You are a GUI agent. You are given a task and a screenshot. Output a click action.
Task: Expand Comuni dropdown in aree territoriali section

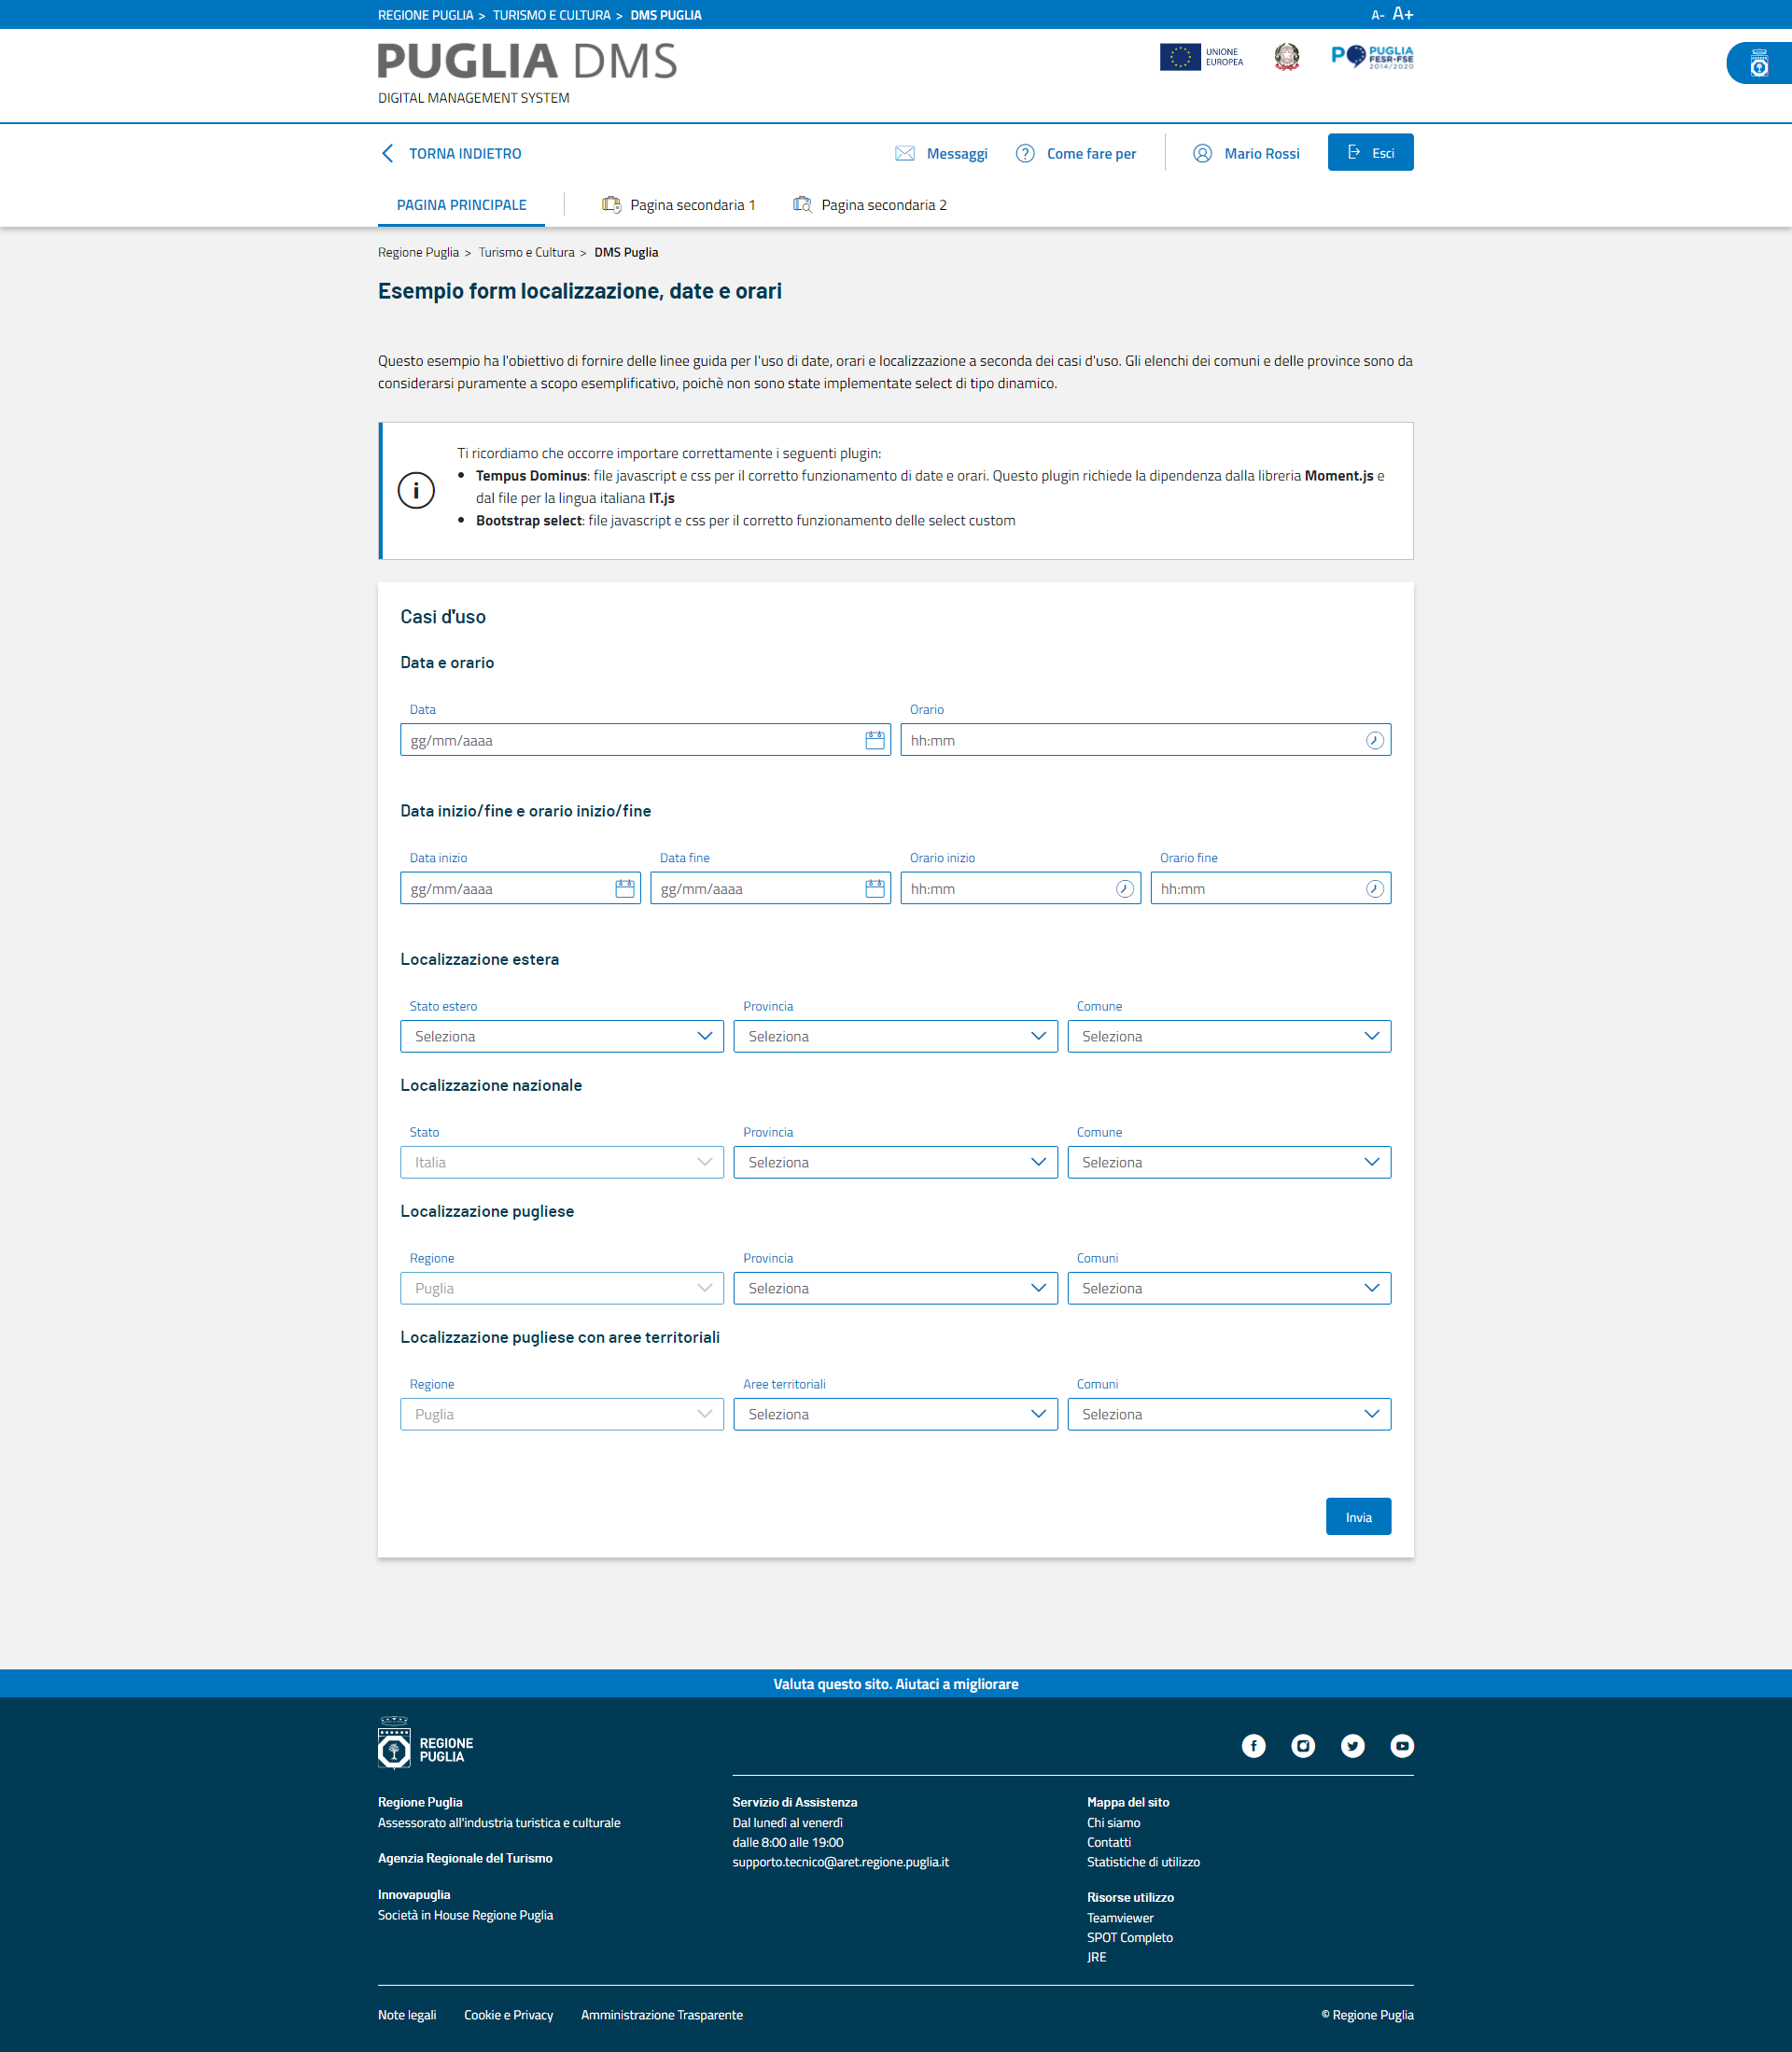coord(1228,1414)
